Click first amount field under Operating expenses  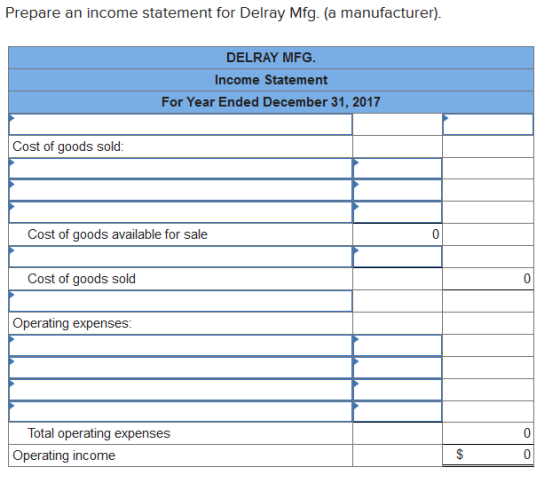(397, 345)
